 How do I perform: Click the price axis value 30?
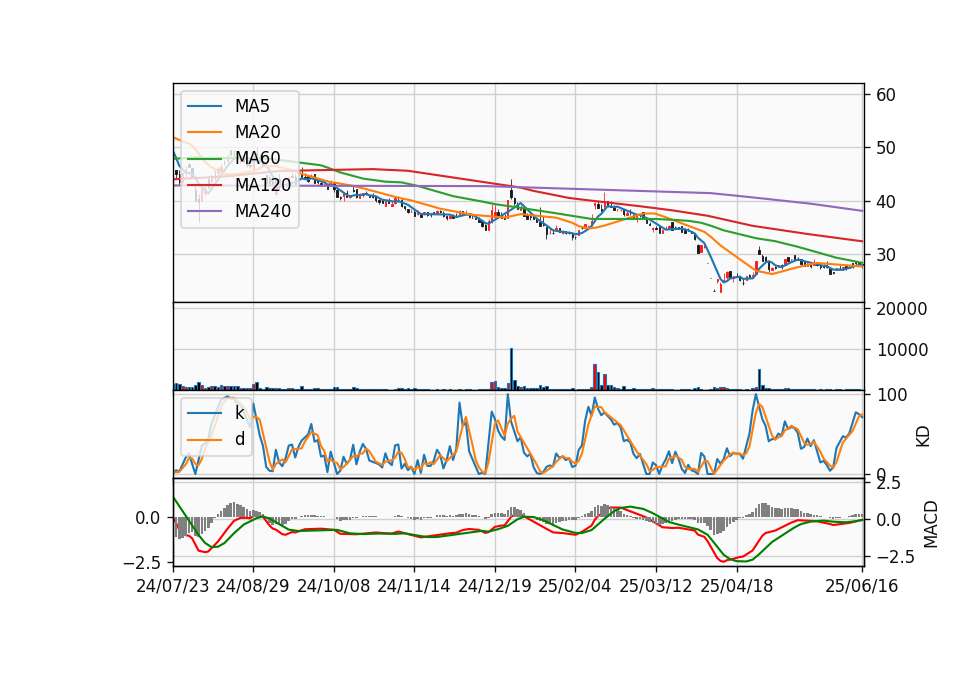click(x=886, y=255)
